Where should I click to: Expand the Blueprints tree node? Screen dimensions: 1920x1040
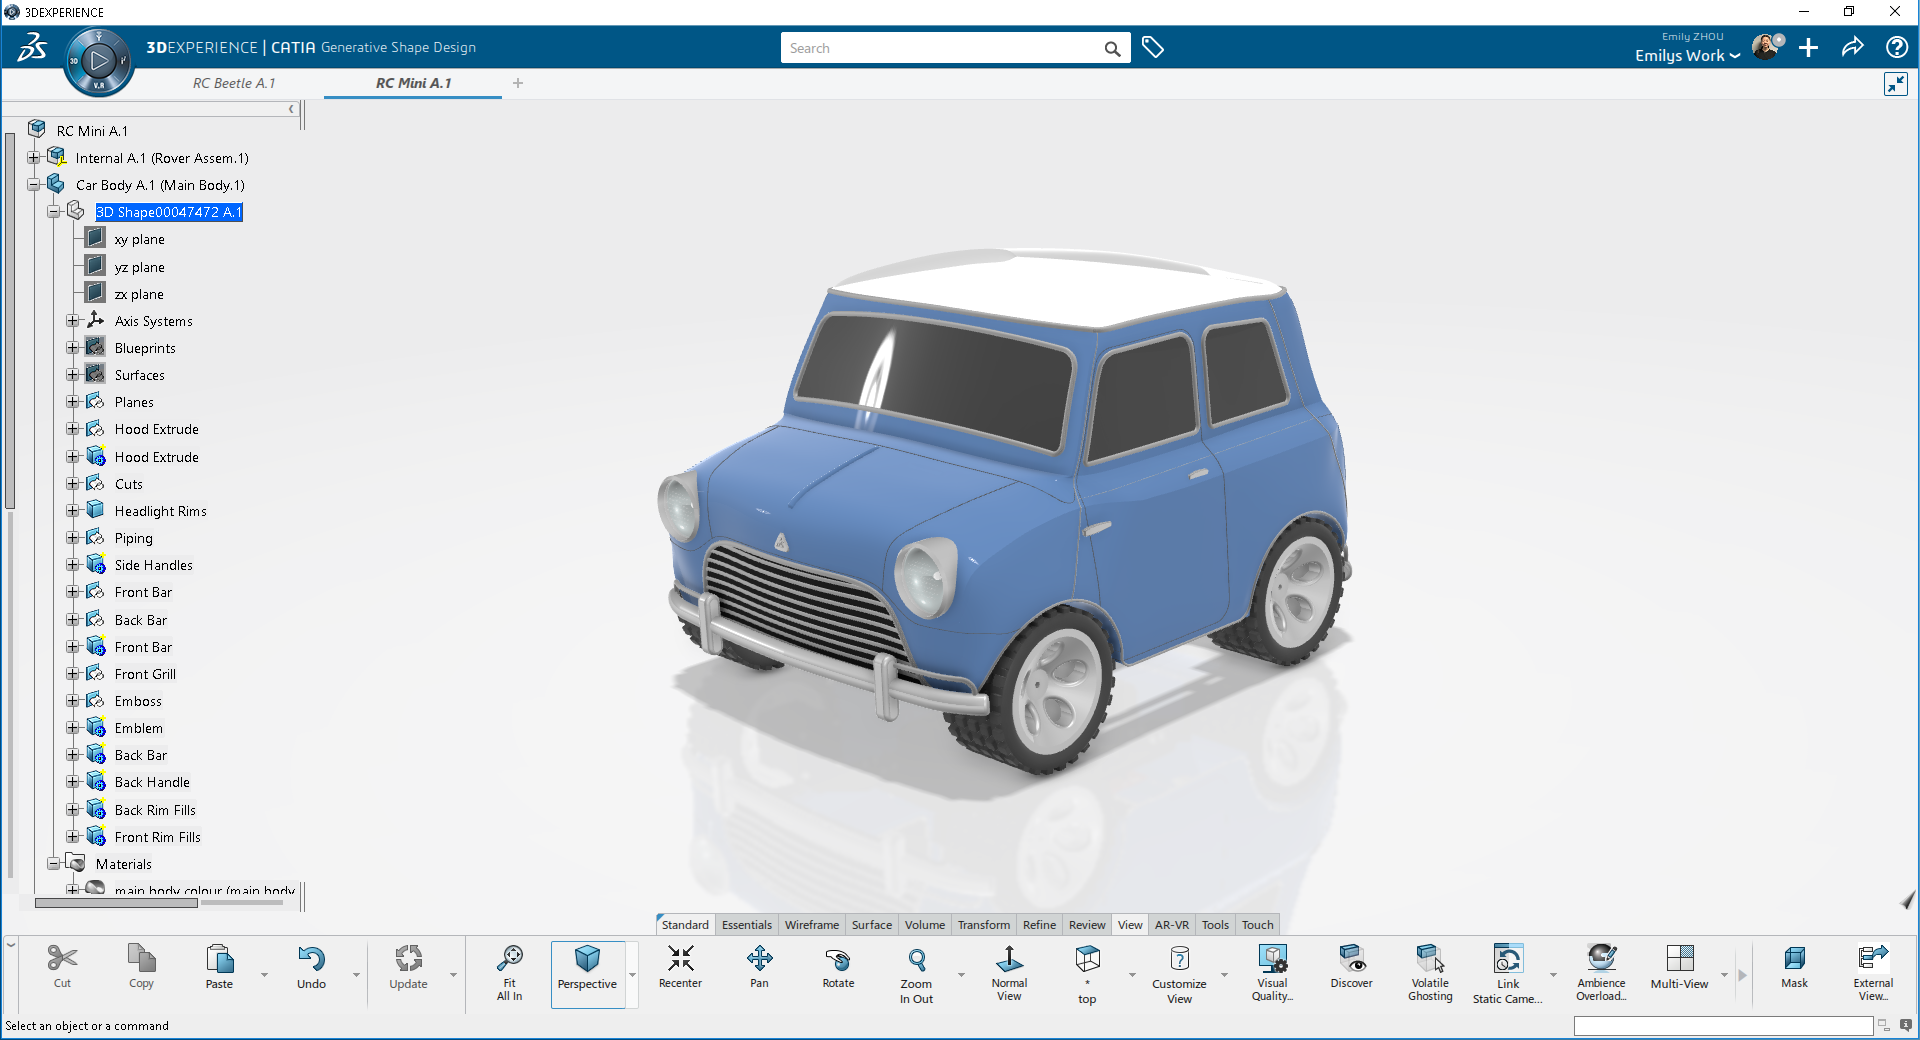[73, 348]
